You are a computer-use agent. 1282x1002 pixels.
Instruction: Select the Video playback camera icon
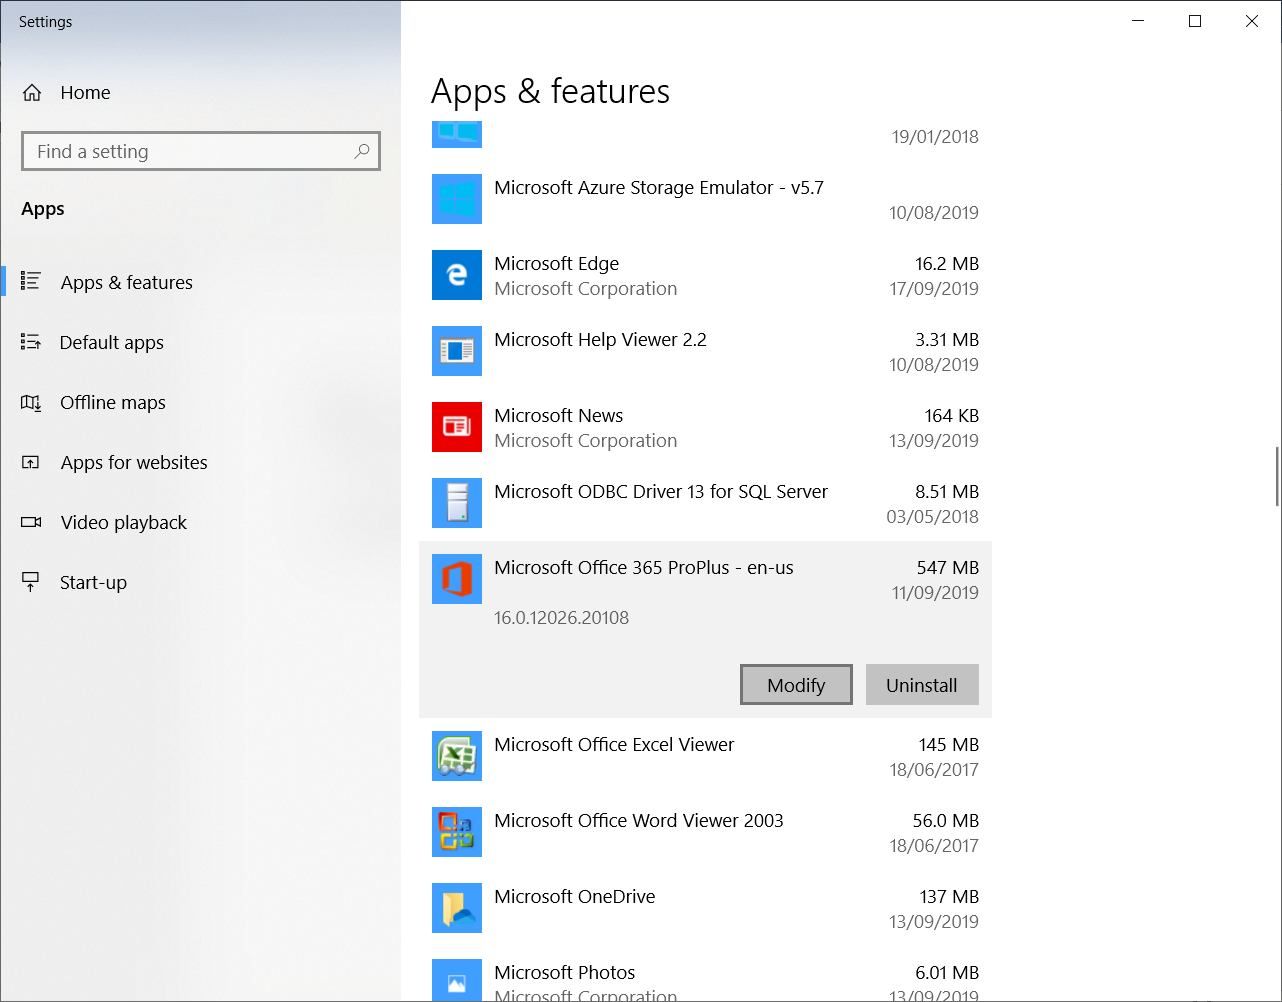pos(31,522)
